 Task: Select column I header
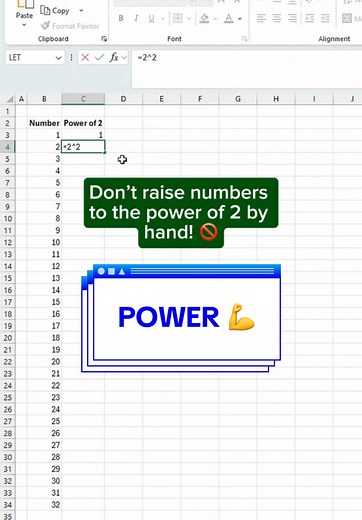[314, 99]
